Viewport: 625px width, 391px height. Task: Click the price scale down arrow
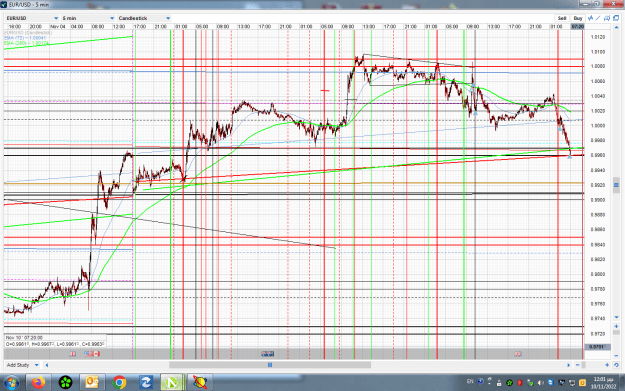[x=616, y=317]
